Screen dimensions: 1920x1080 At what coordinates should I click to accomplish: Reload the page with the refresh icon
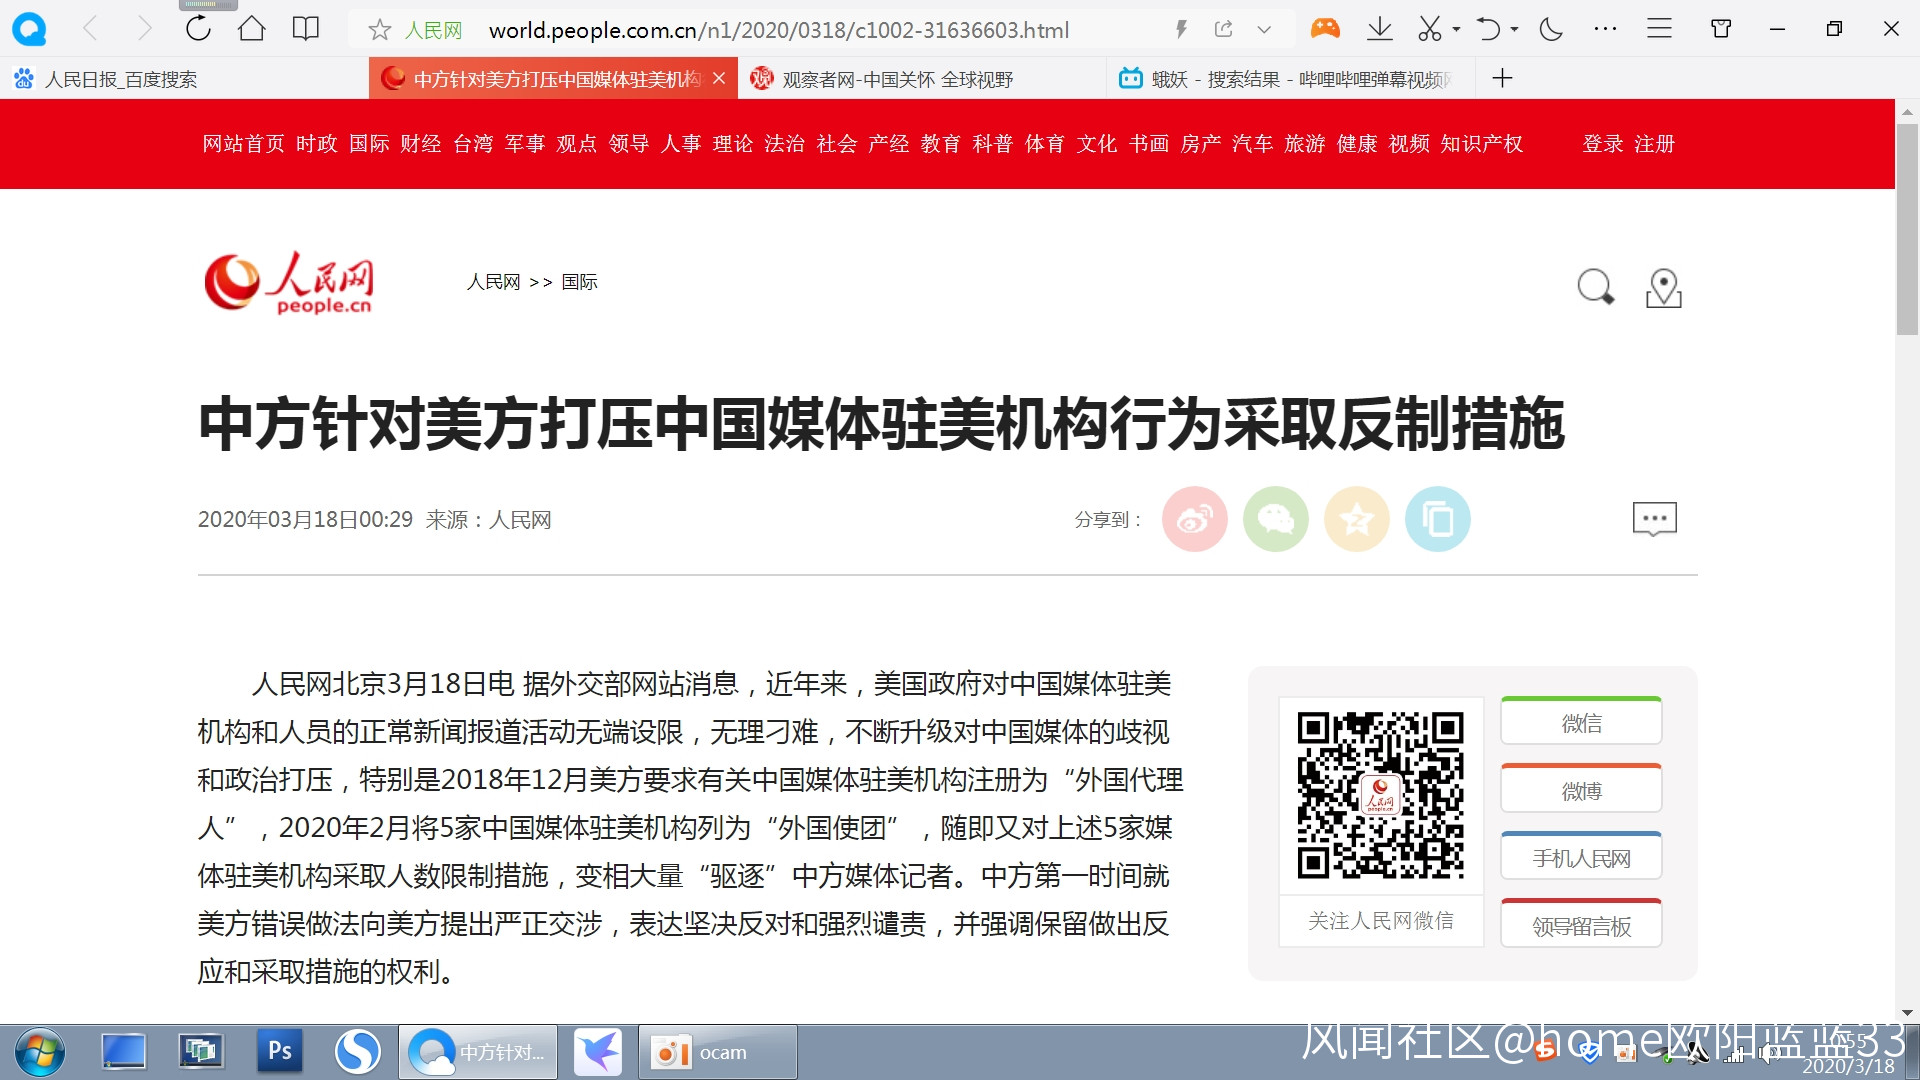click(198, 29)
